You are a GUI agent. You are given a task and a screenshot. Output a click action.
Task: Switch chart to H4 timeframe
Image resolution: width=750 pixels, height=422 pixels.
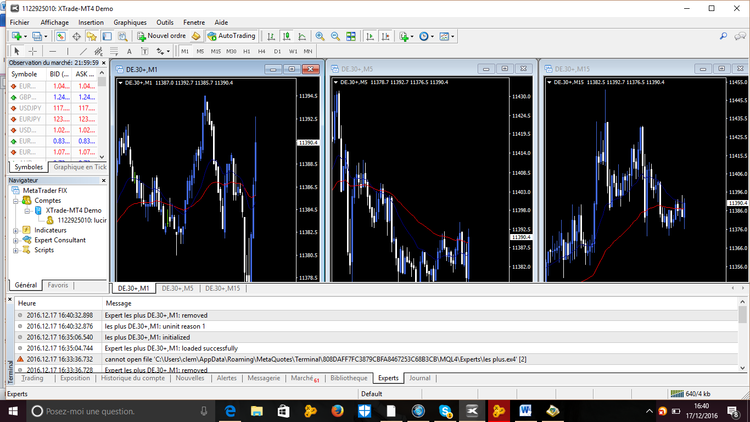pyautogui.click(x=262, y=50)
